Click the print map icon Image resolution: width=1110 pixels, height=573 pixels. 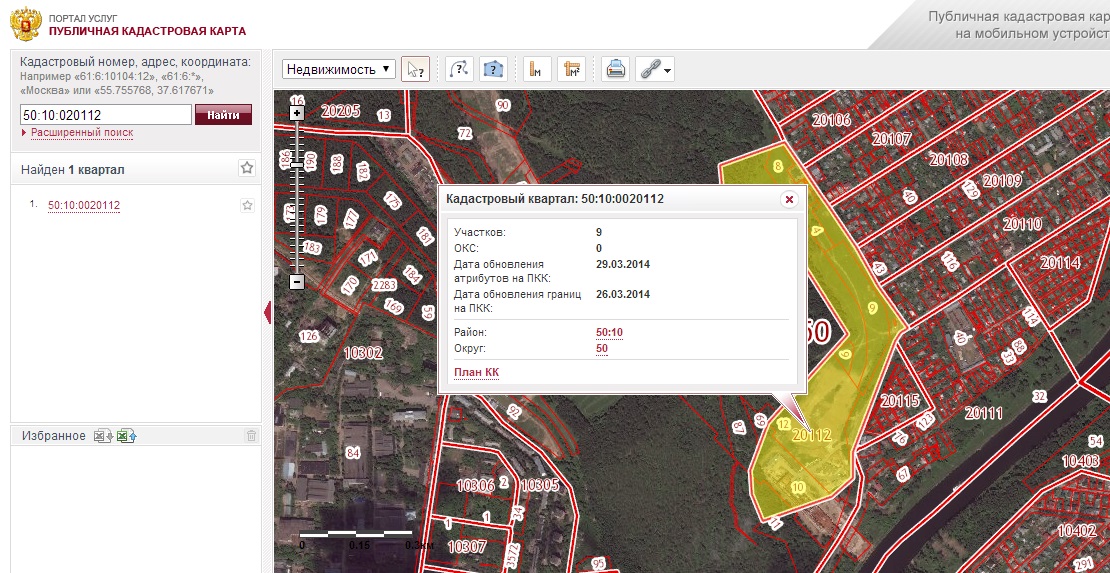[616, 69]
